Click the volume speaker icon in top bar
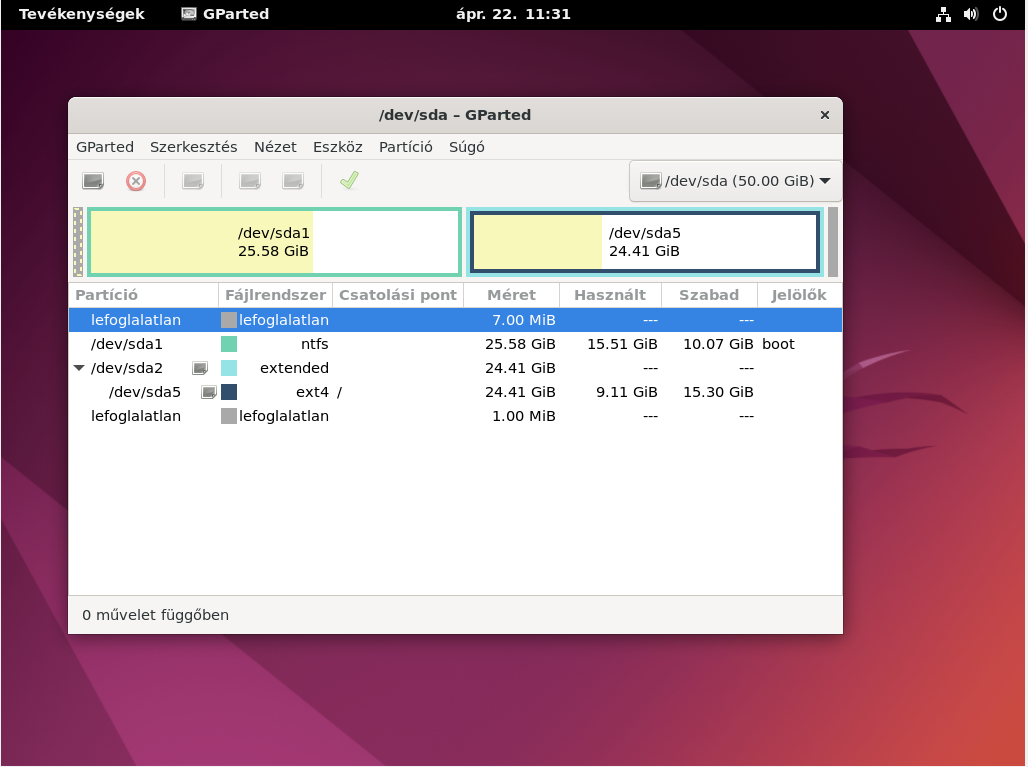The width and height of the screenshot is (1028, 767). tap(971, 14)
